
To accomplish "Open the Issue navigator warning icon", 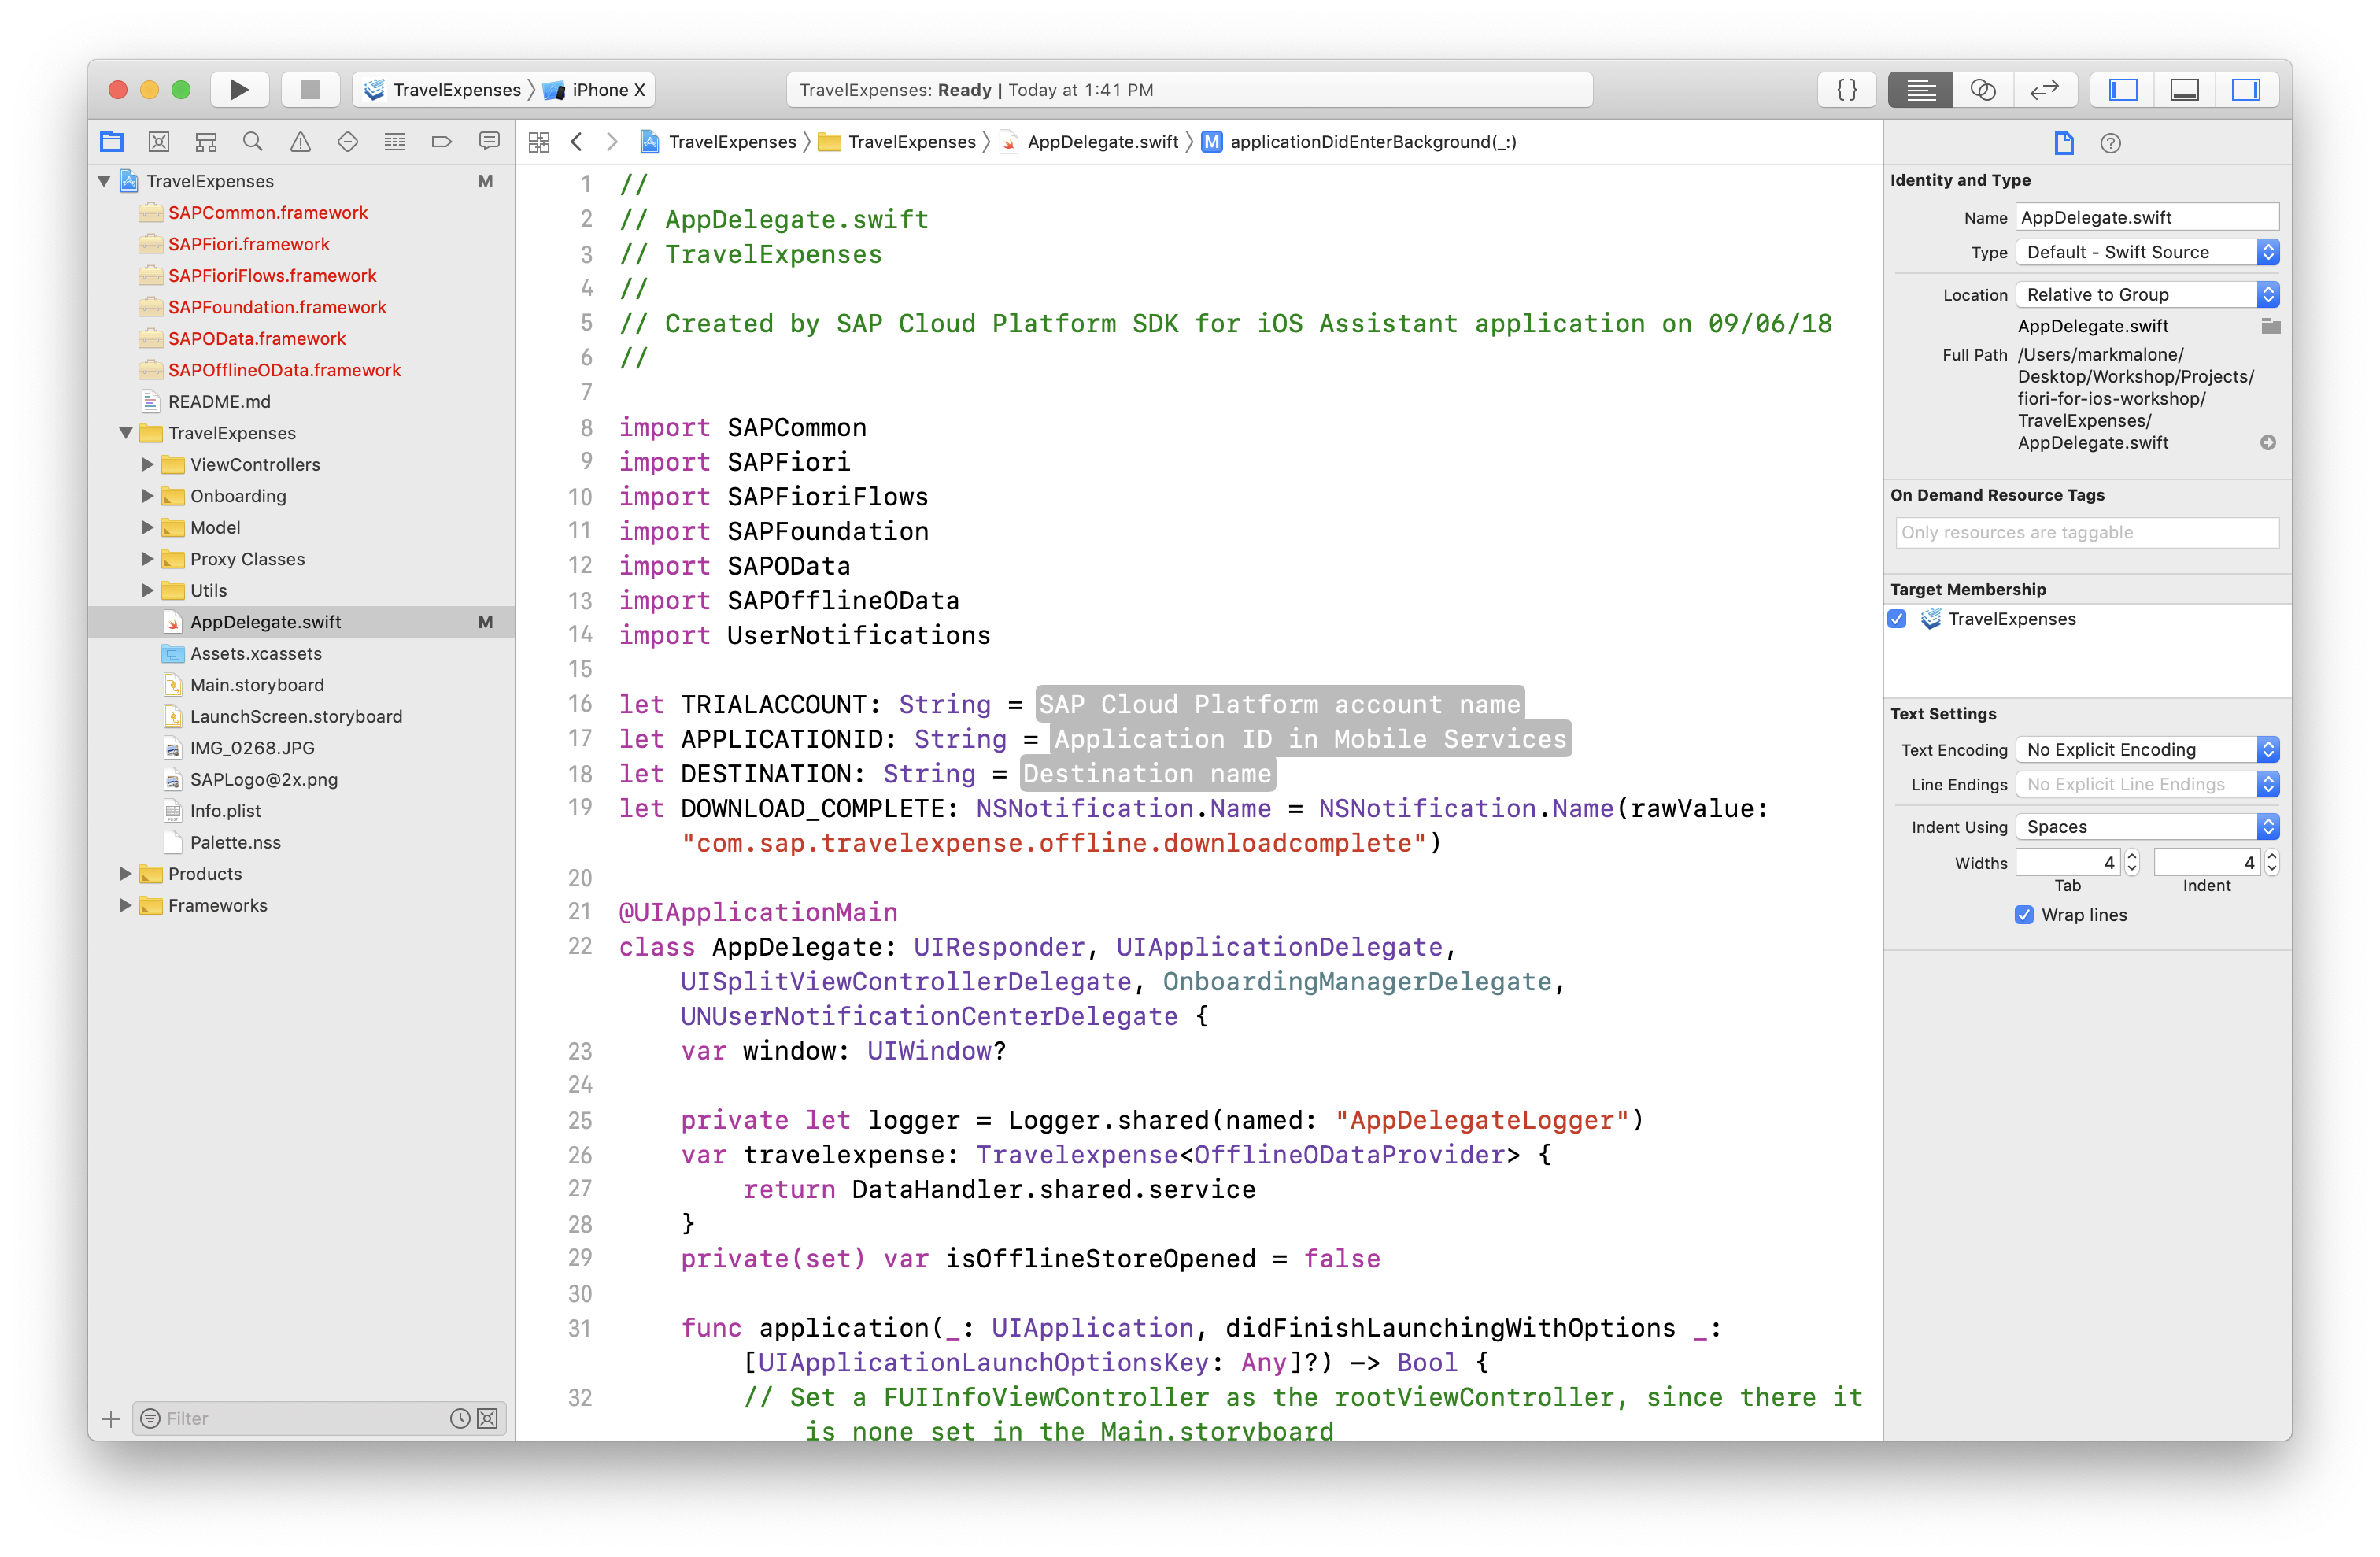I will (x=300, y=142).
